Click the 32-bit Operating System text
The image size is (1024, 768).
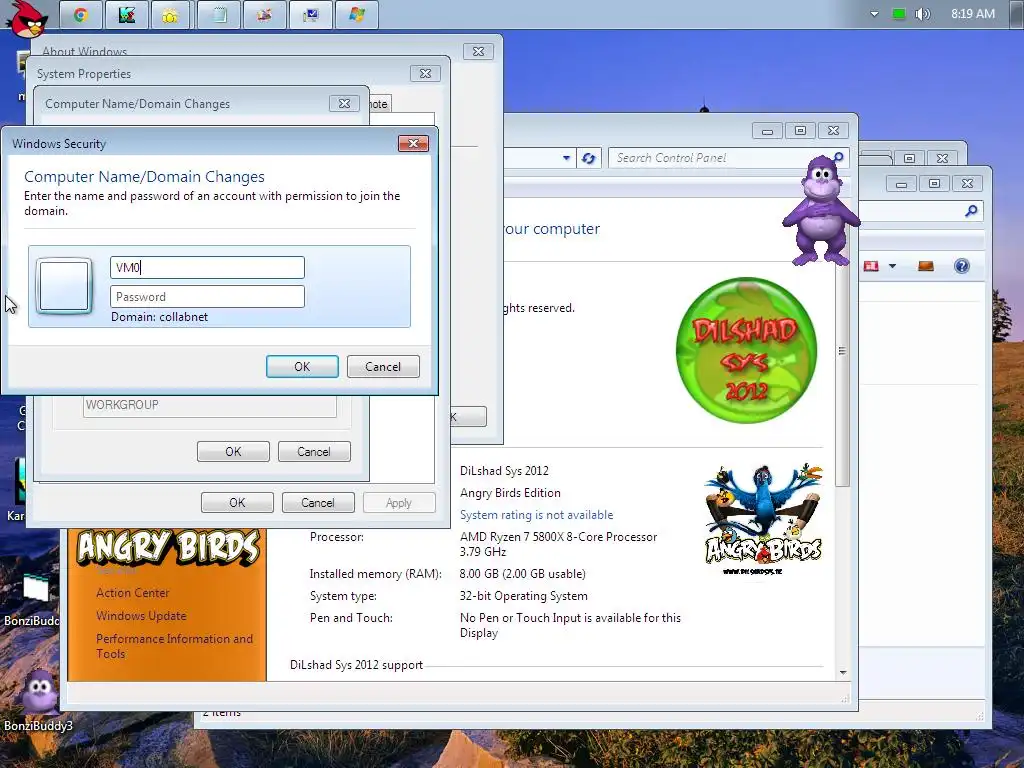point(524,596)
